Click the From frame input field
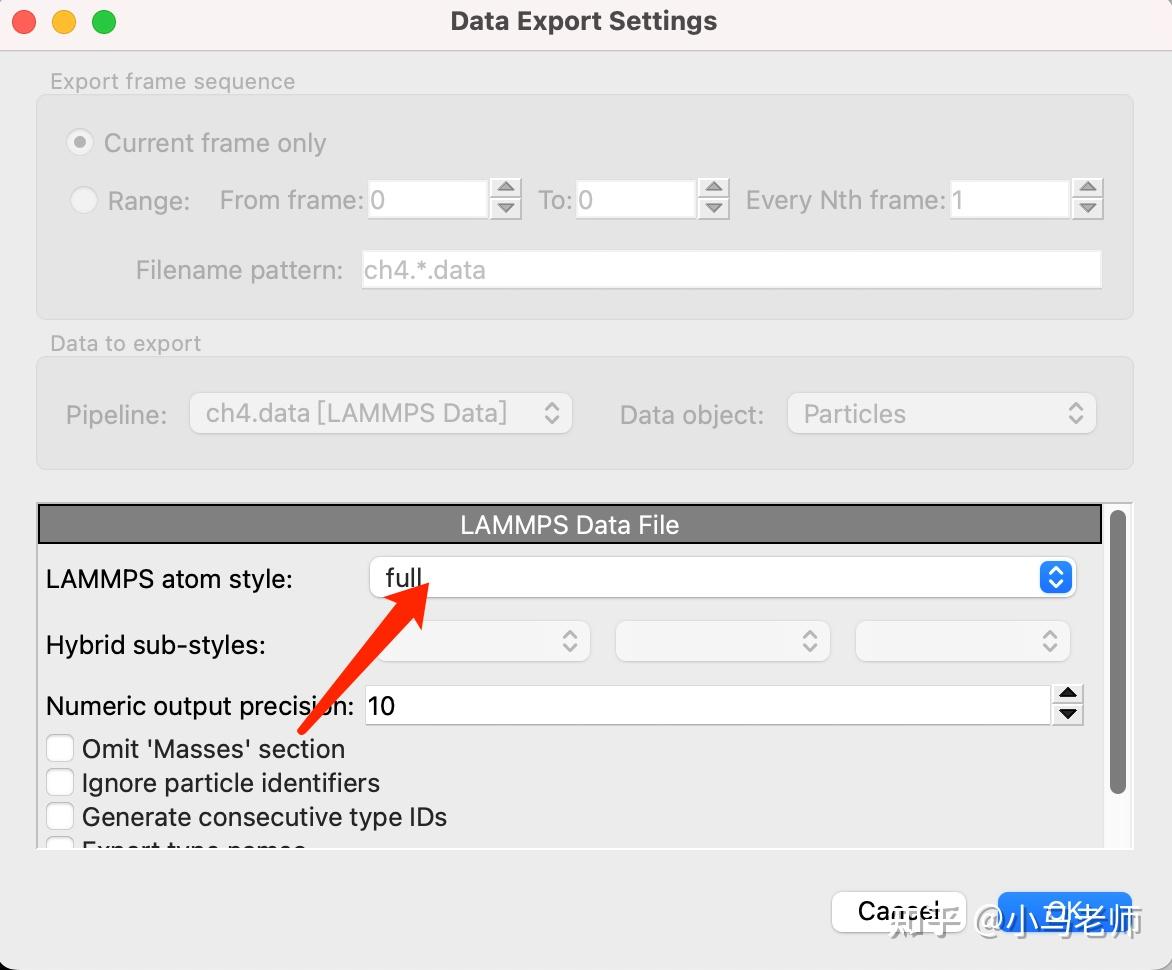 (427, 200)
